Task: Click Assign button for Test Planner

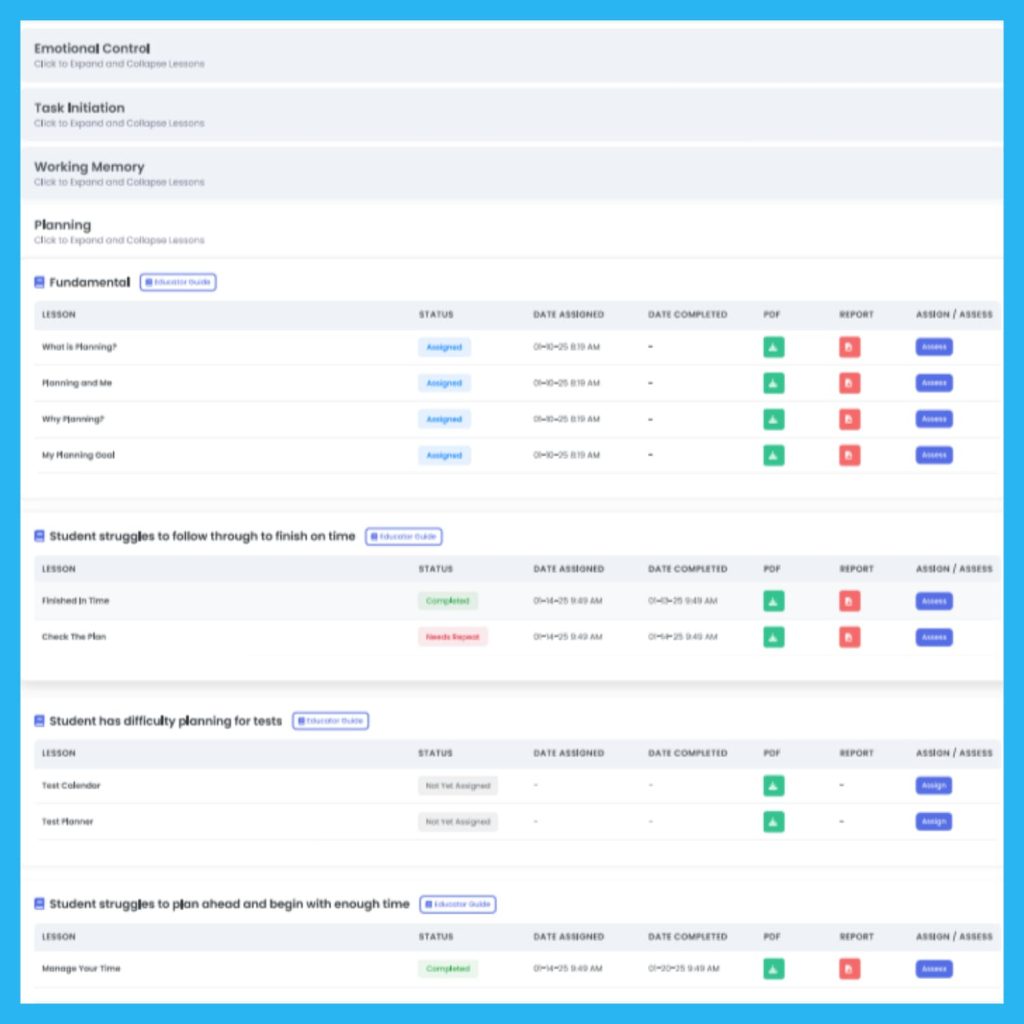Action: tap(933, 822)
